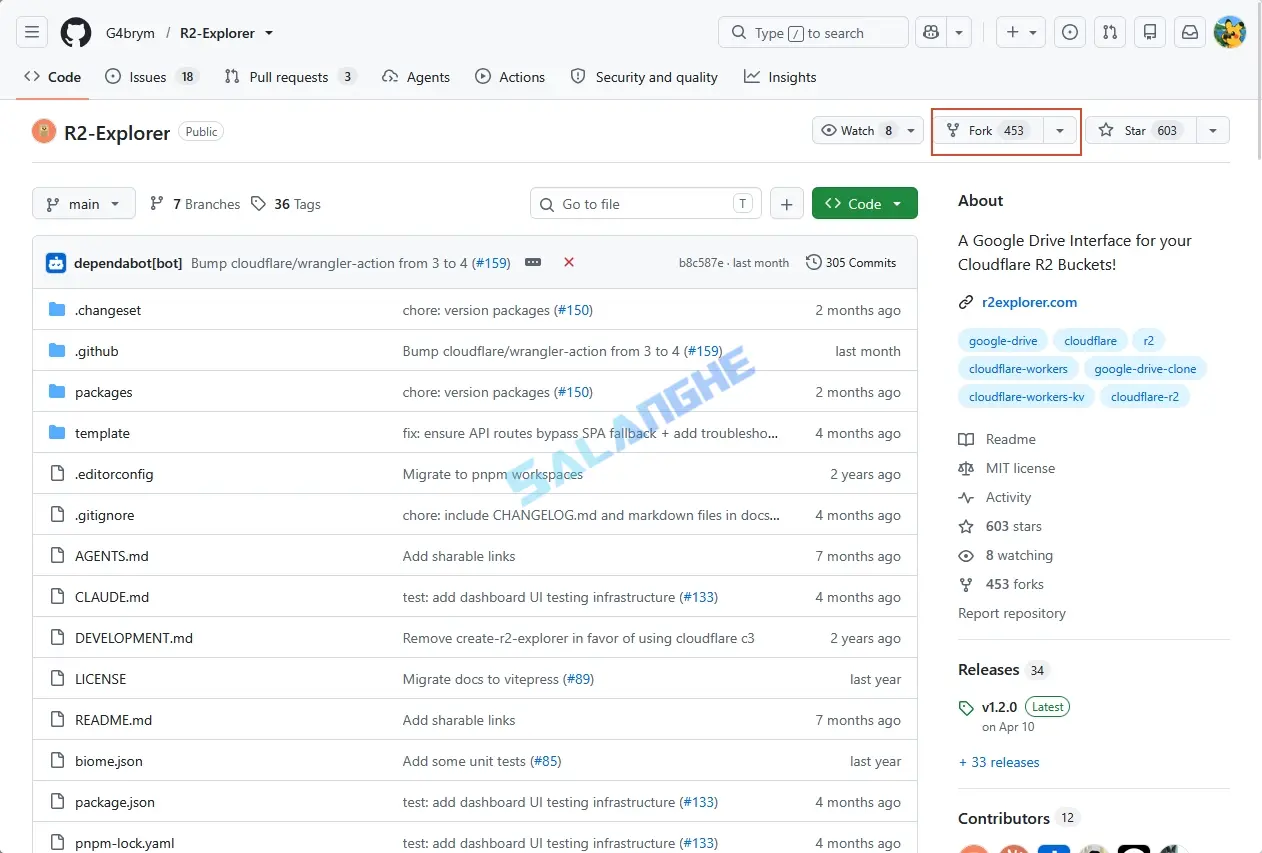Open the biome.json file
The image size is (1262, 853).
[109, 761]
